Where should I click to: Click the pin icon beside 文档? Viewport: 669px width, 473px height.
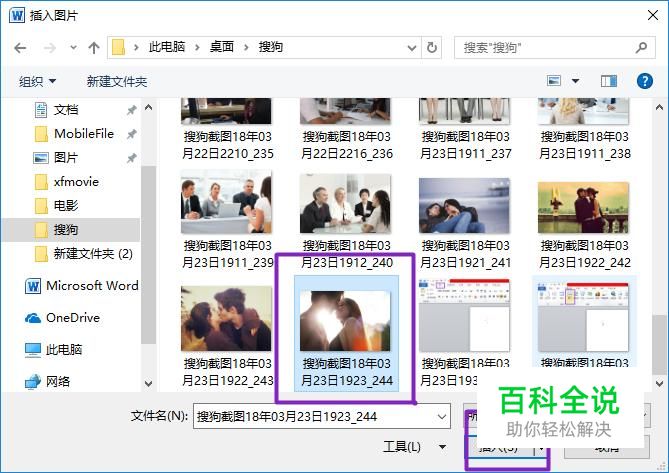[131, 110]
